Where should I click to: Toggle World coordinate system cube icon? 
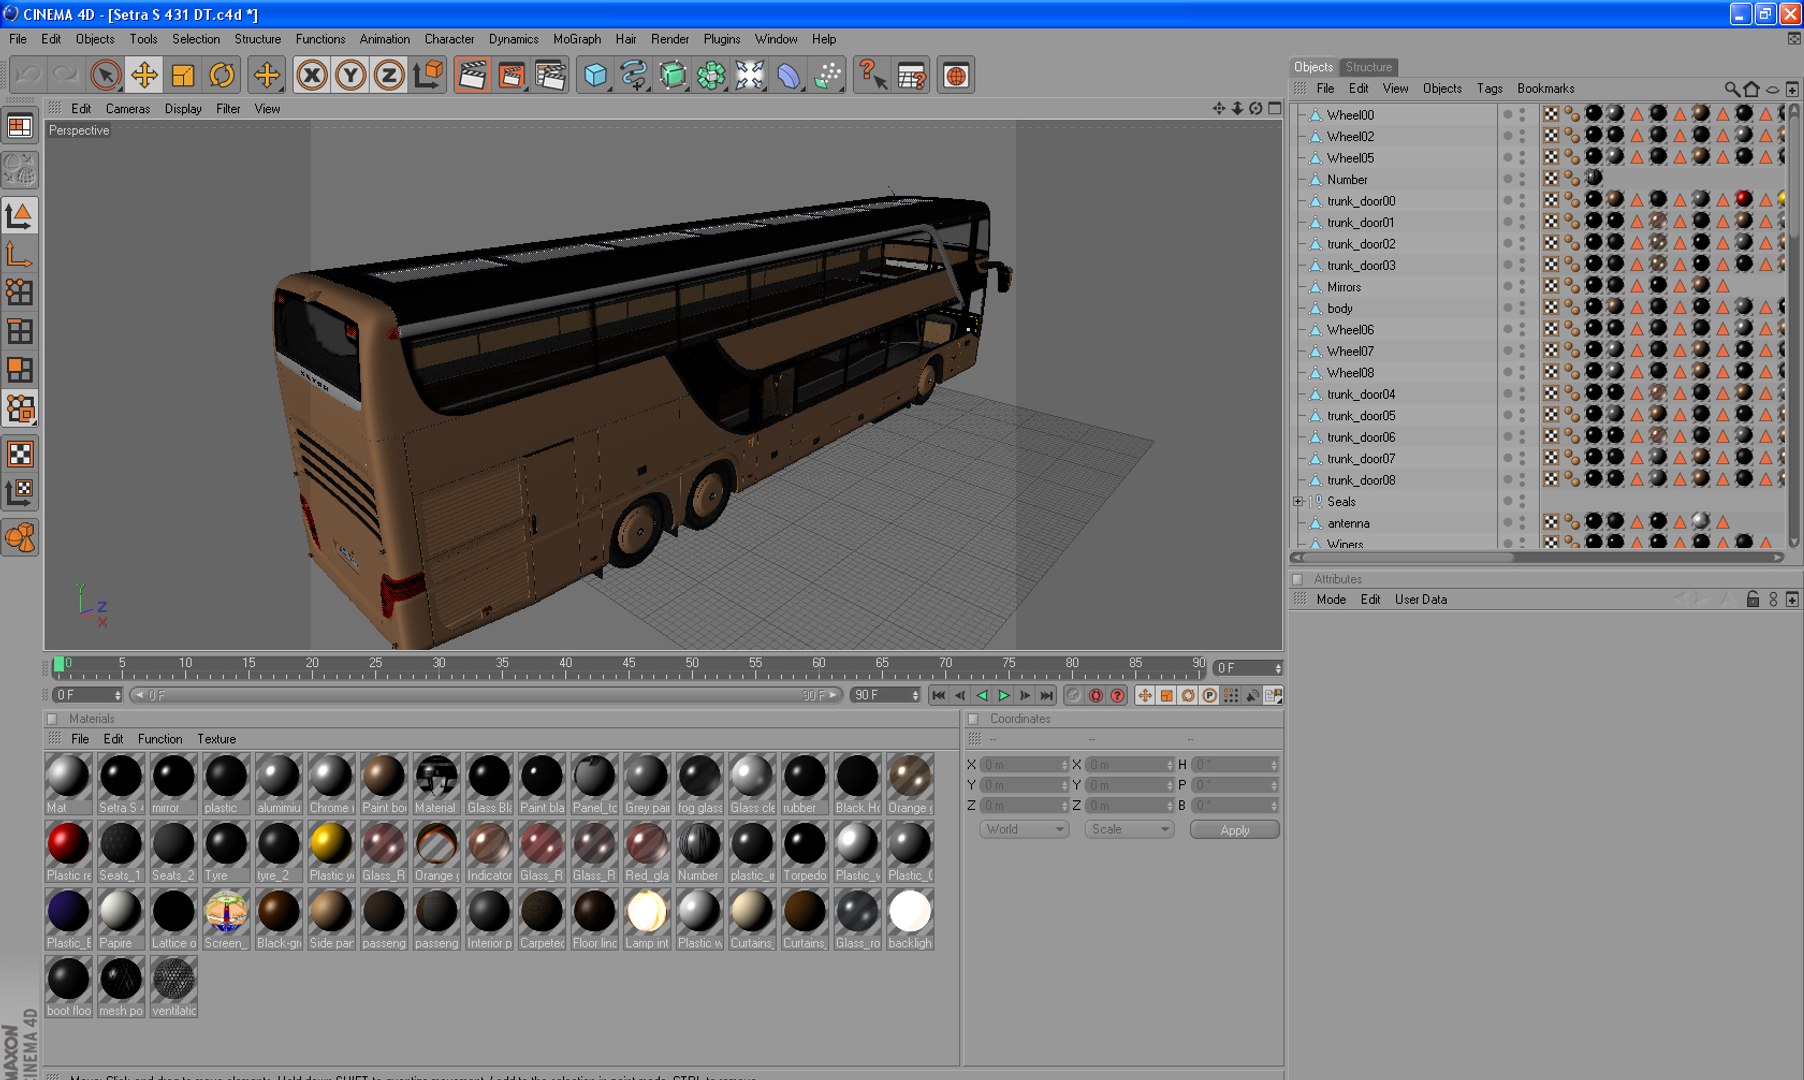point(428,75)
